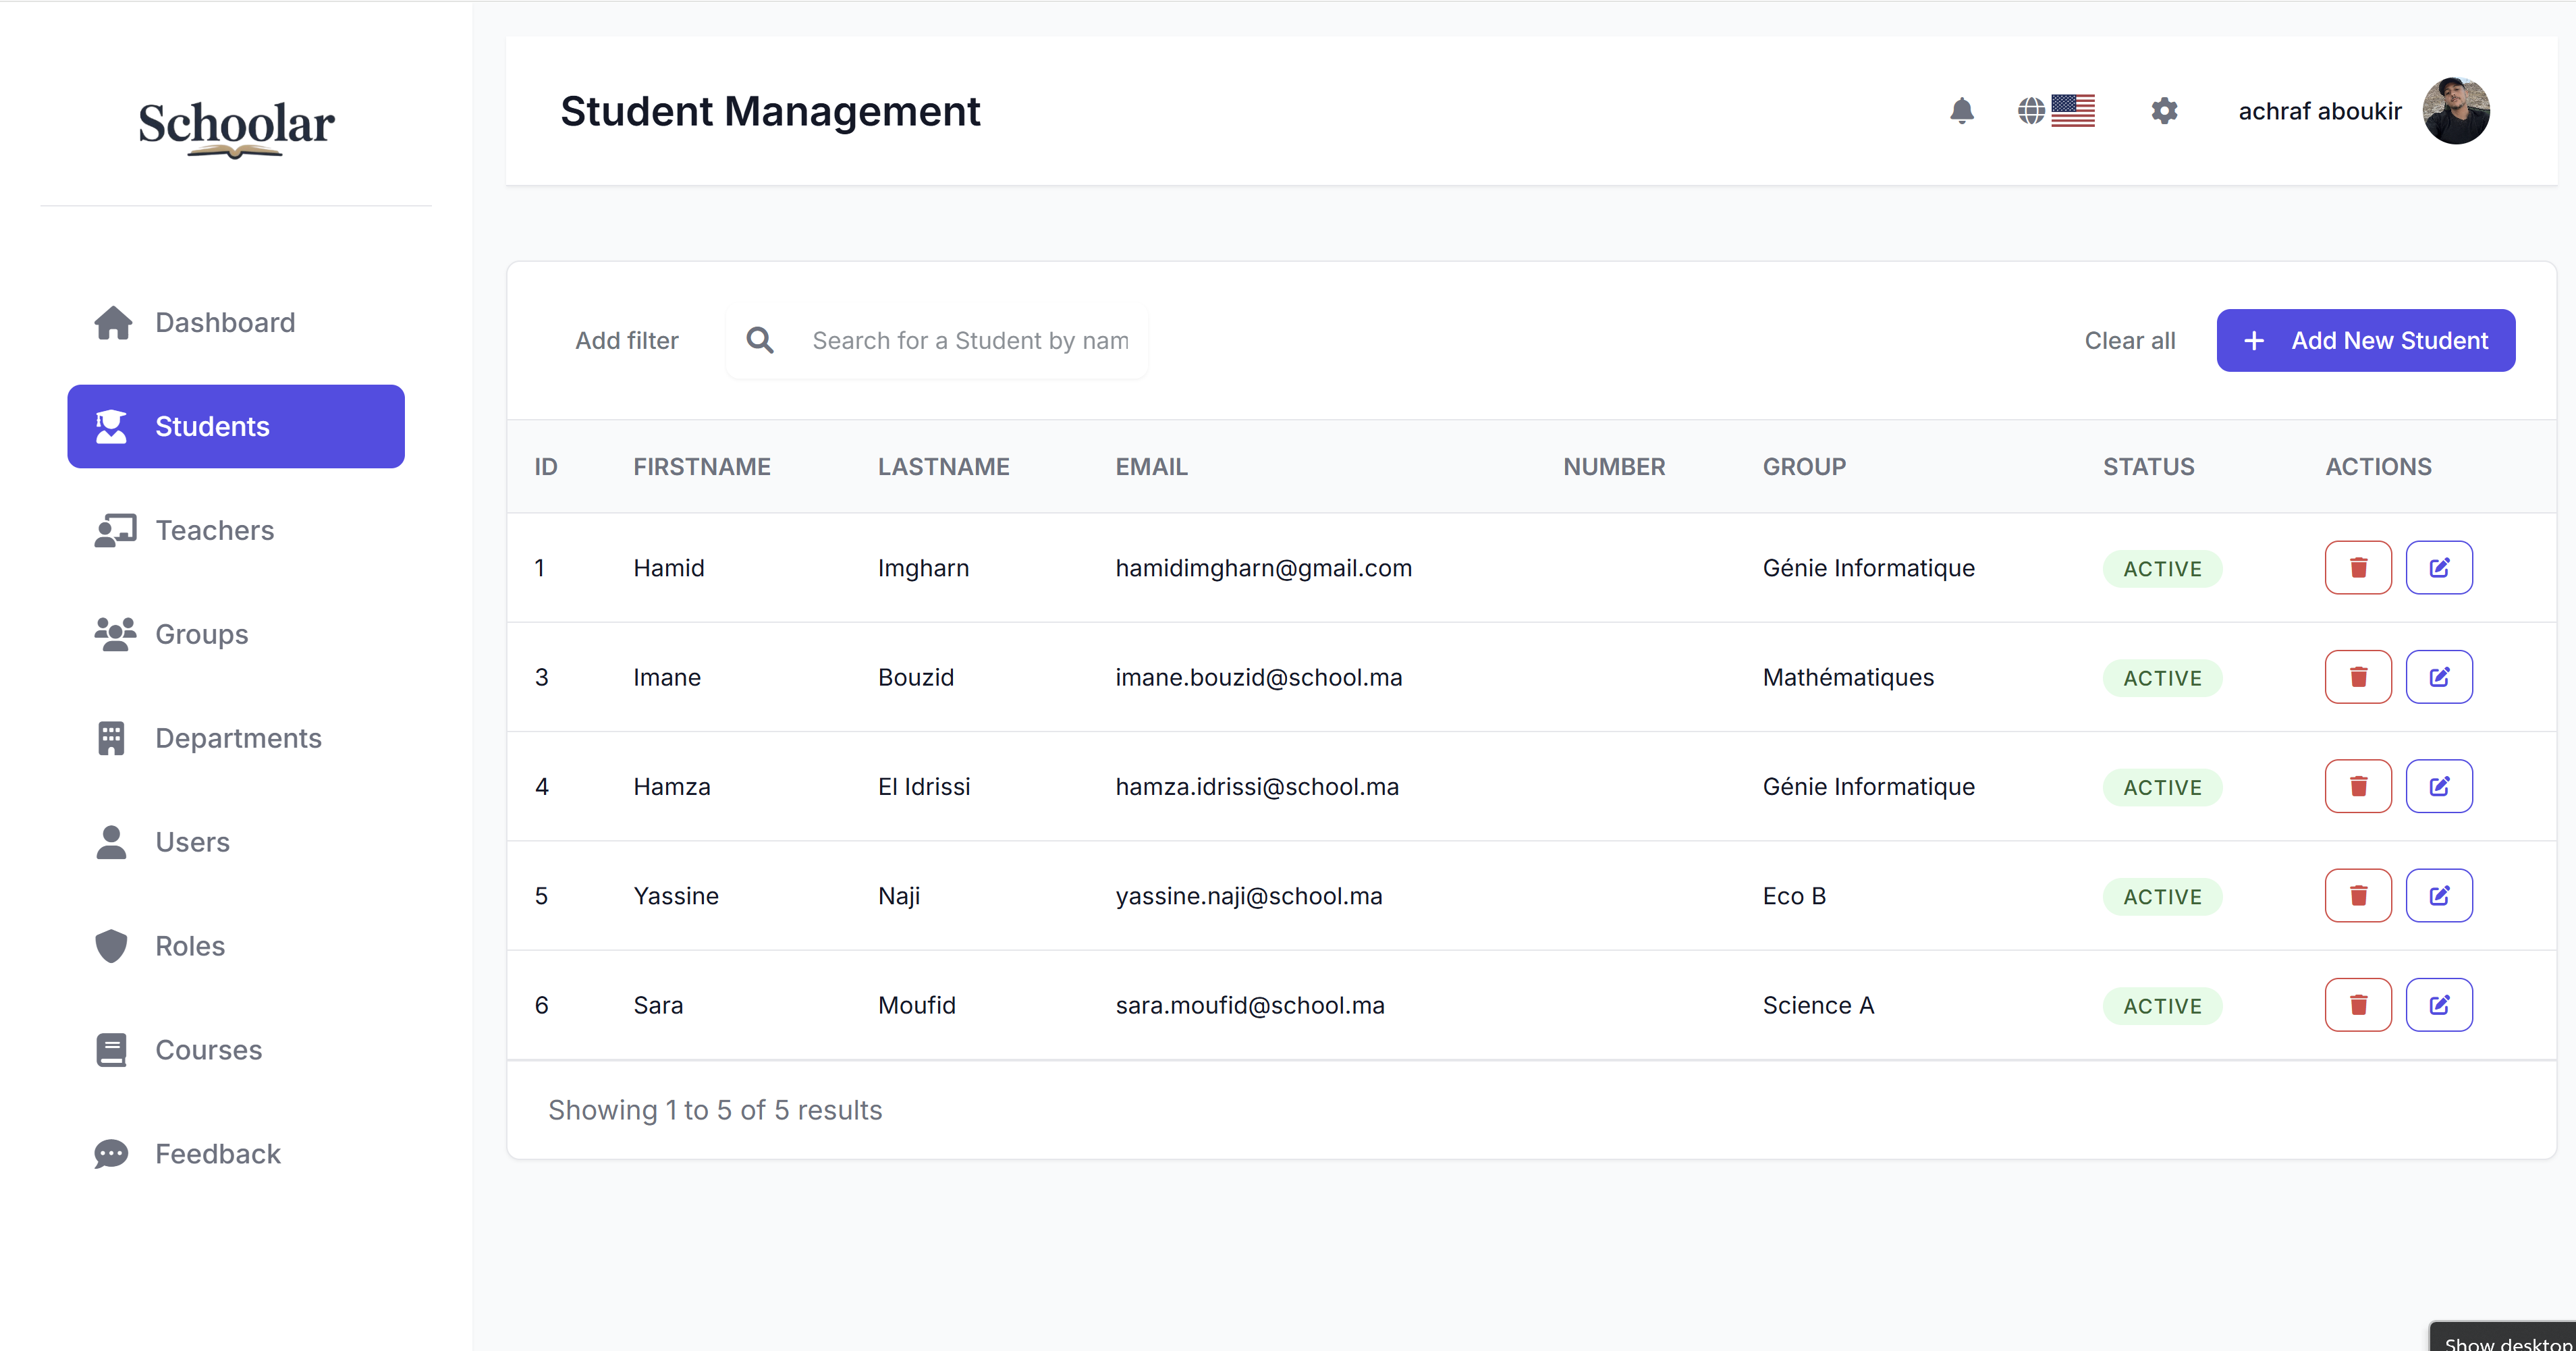
Task: Click ID column header
Action: (x=546, y=467)
